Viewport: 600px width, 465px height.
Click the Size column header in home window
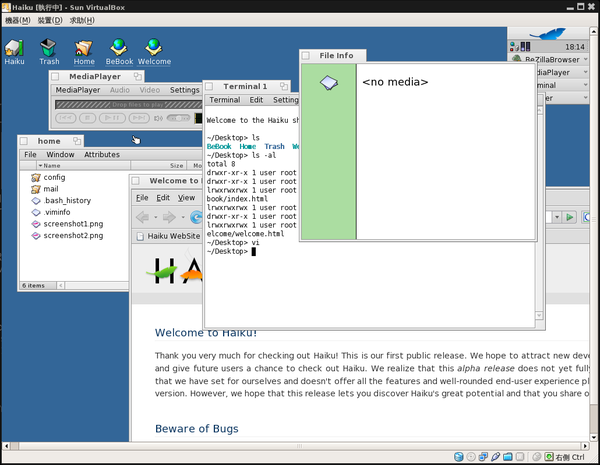(158, 165)
